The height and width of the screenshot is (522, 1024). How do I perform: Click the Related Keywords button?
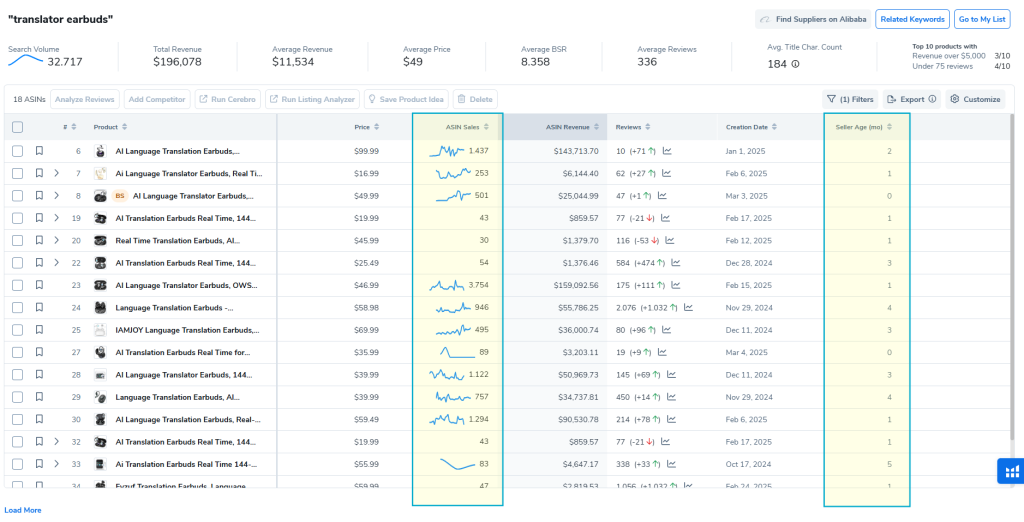coord(911,19)
